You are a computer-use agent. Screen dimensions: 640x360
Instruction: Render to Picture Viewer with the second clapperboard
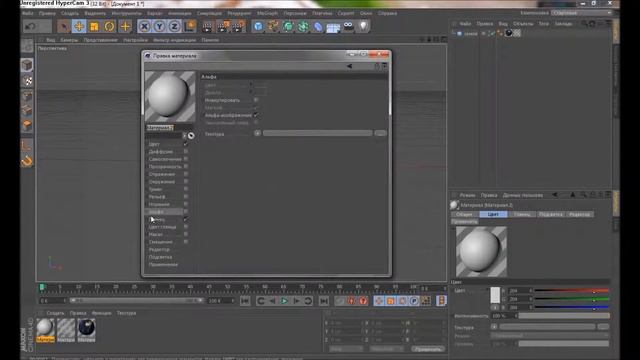pos(223,27)
